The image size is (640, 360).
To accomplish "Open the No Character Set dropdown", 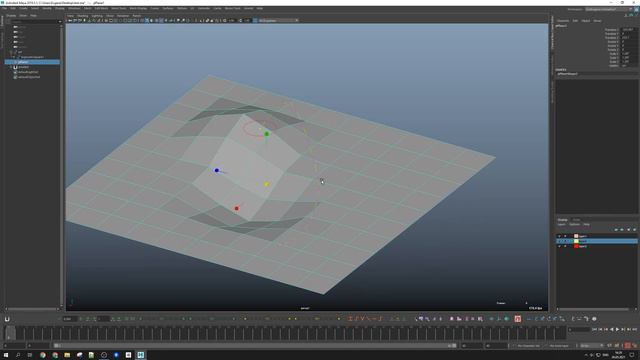I will coord(529,346).
